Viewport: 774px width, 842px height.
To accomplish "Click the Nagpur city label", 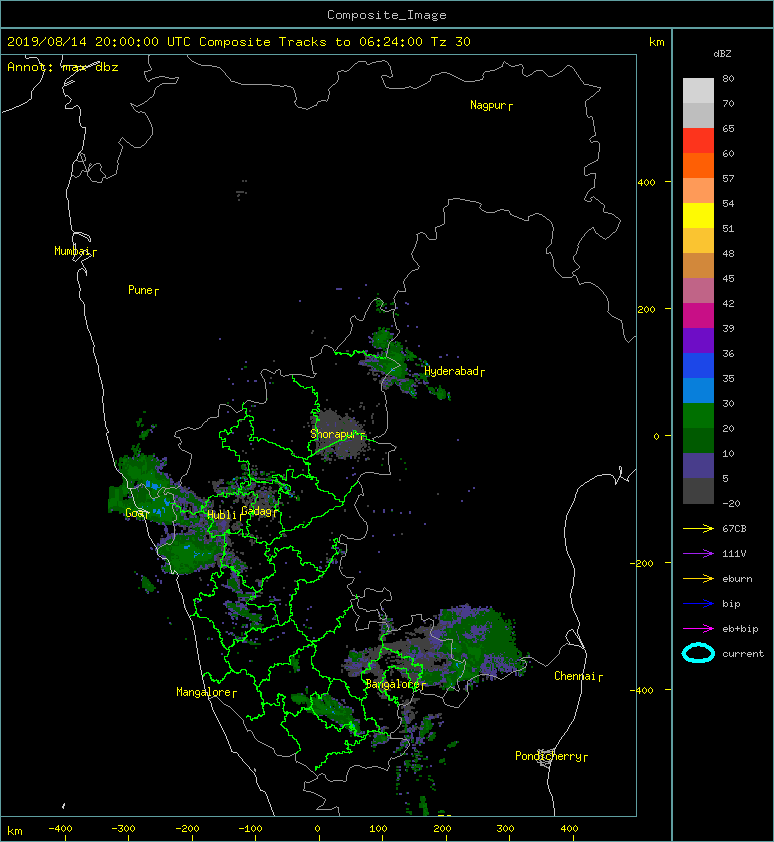I will coord(491,105).
